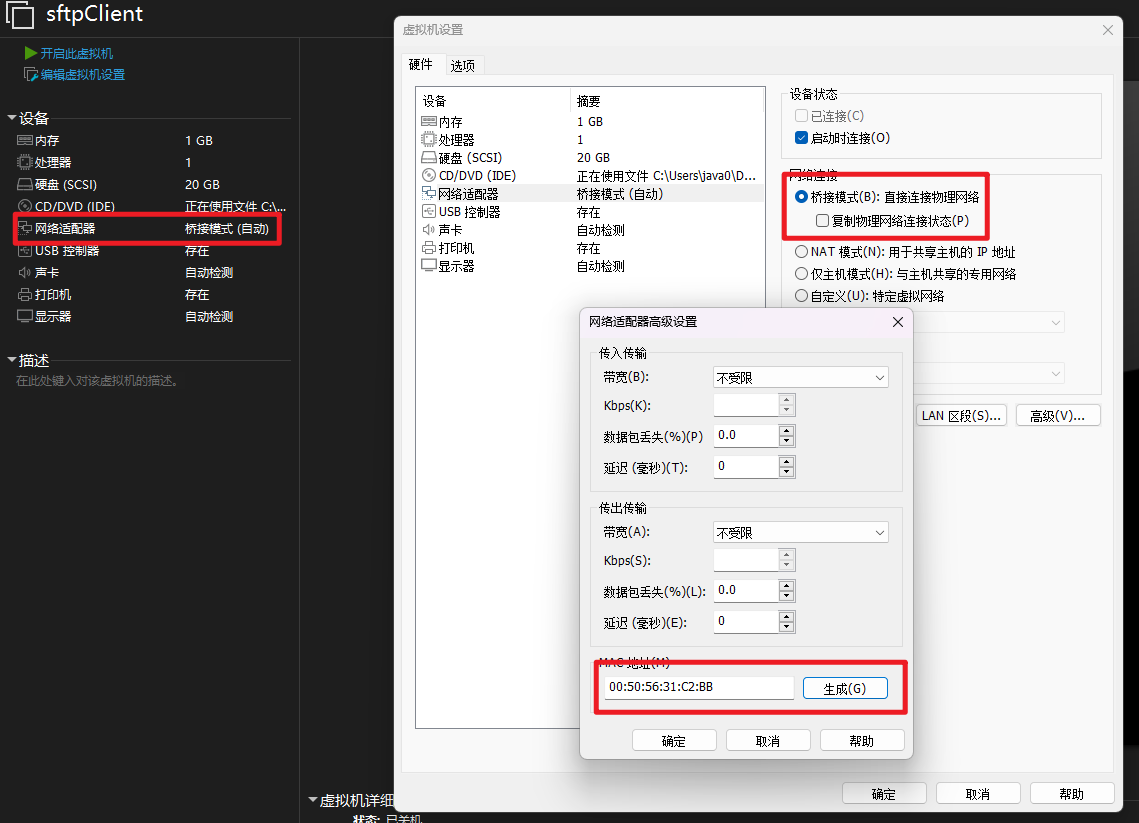Select the printer icon in hardware list

[429, 248]
